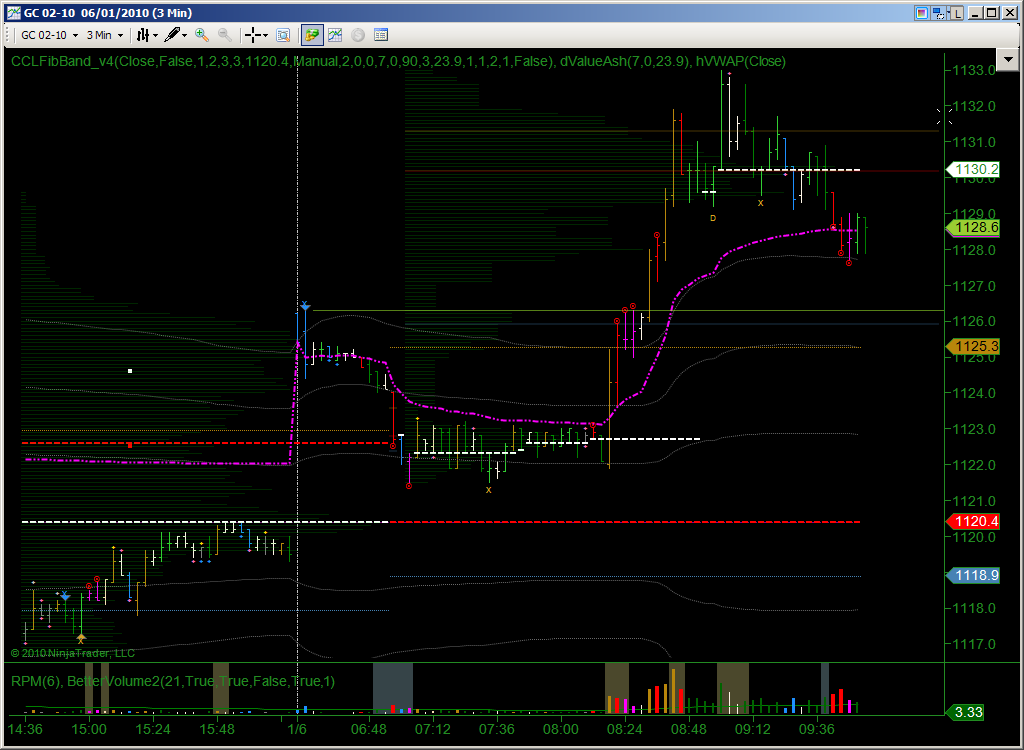Open the 3 Min interval dropdown
Screen dimensions: 1024x750
point(105,35)
